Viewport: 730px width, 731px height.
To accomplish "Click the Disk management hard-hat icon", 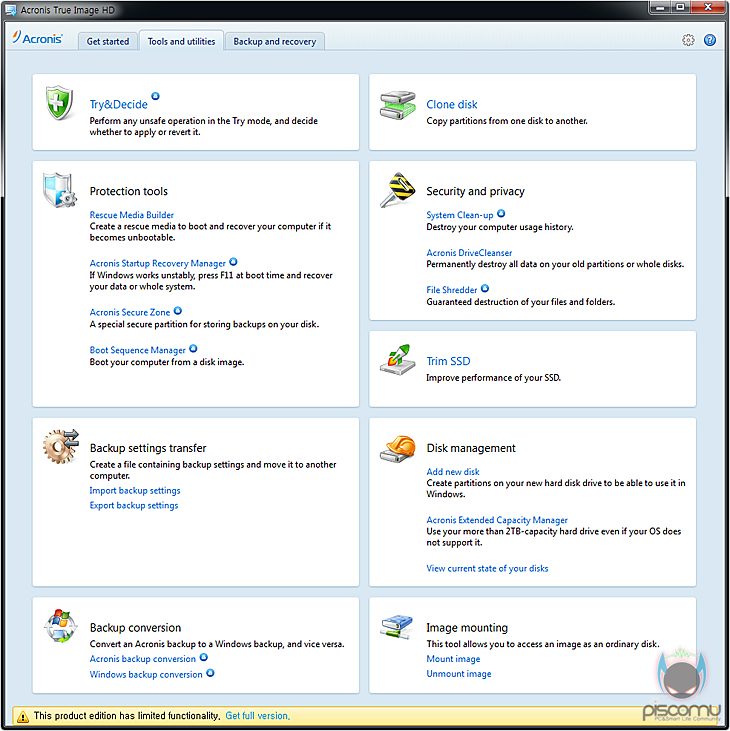I will click(x=397, y=448).
